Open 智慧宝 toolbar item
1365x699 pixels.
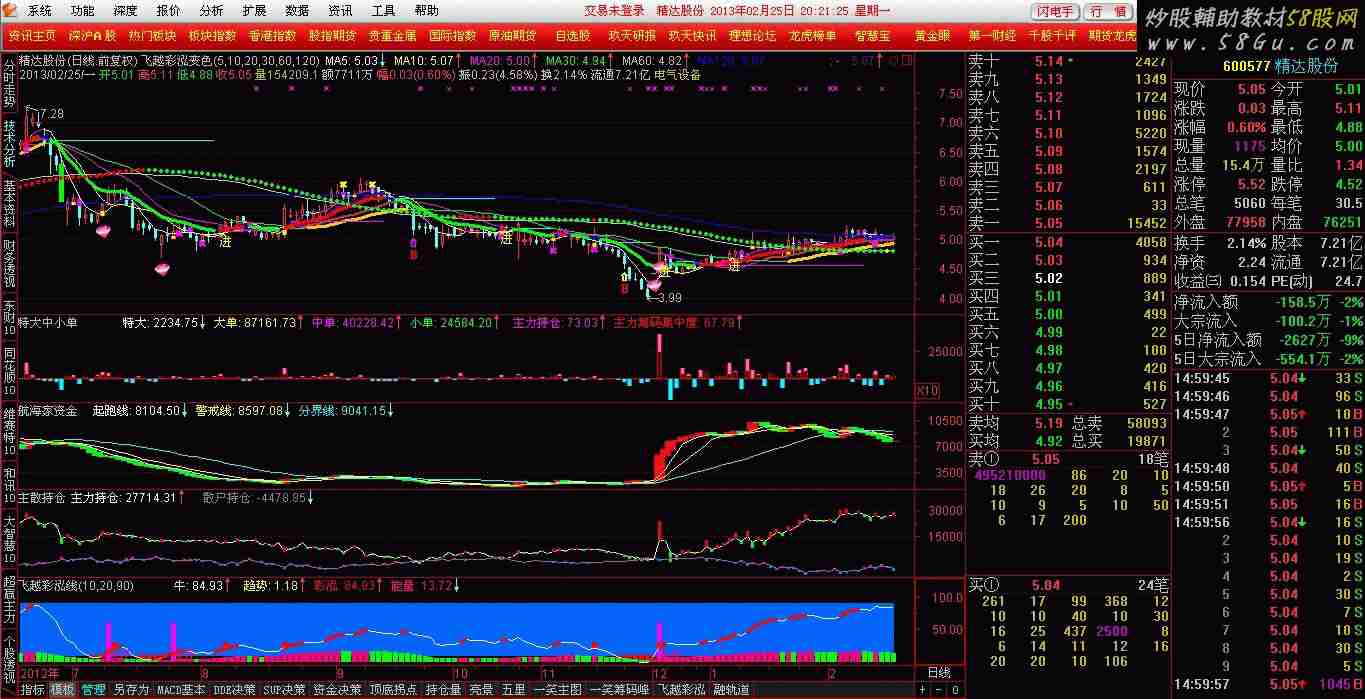(x=873, y=35)
